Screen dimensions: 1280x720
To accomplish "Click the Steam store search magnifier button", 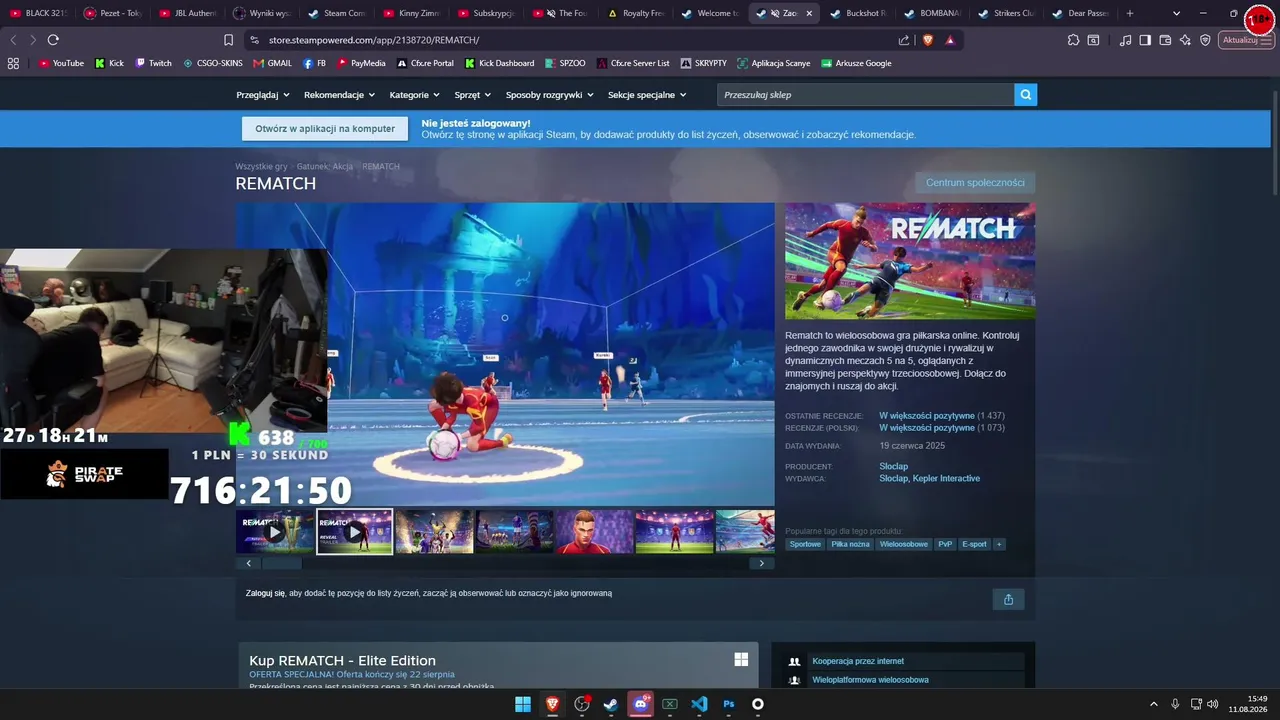I will click(1025, 95).
